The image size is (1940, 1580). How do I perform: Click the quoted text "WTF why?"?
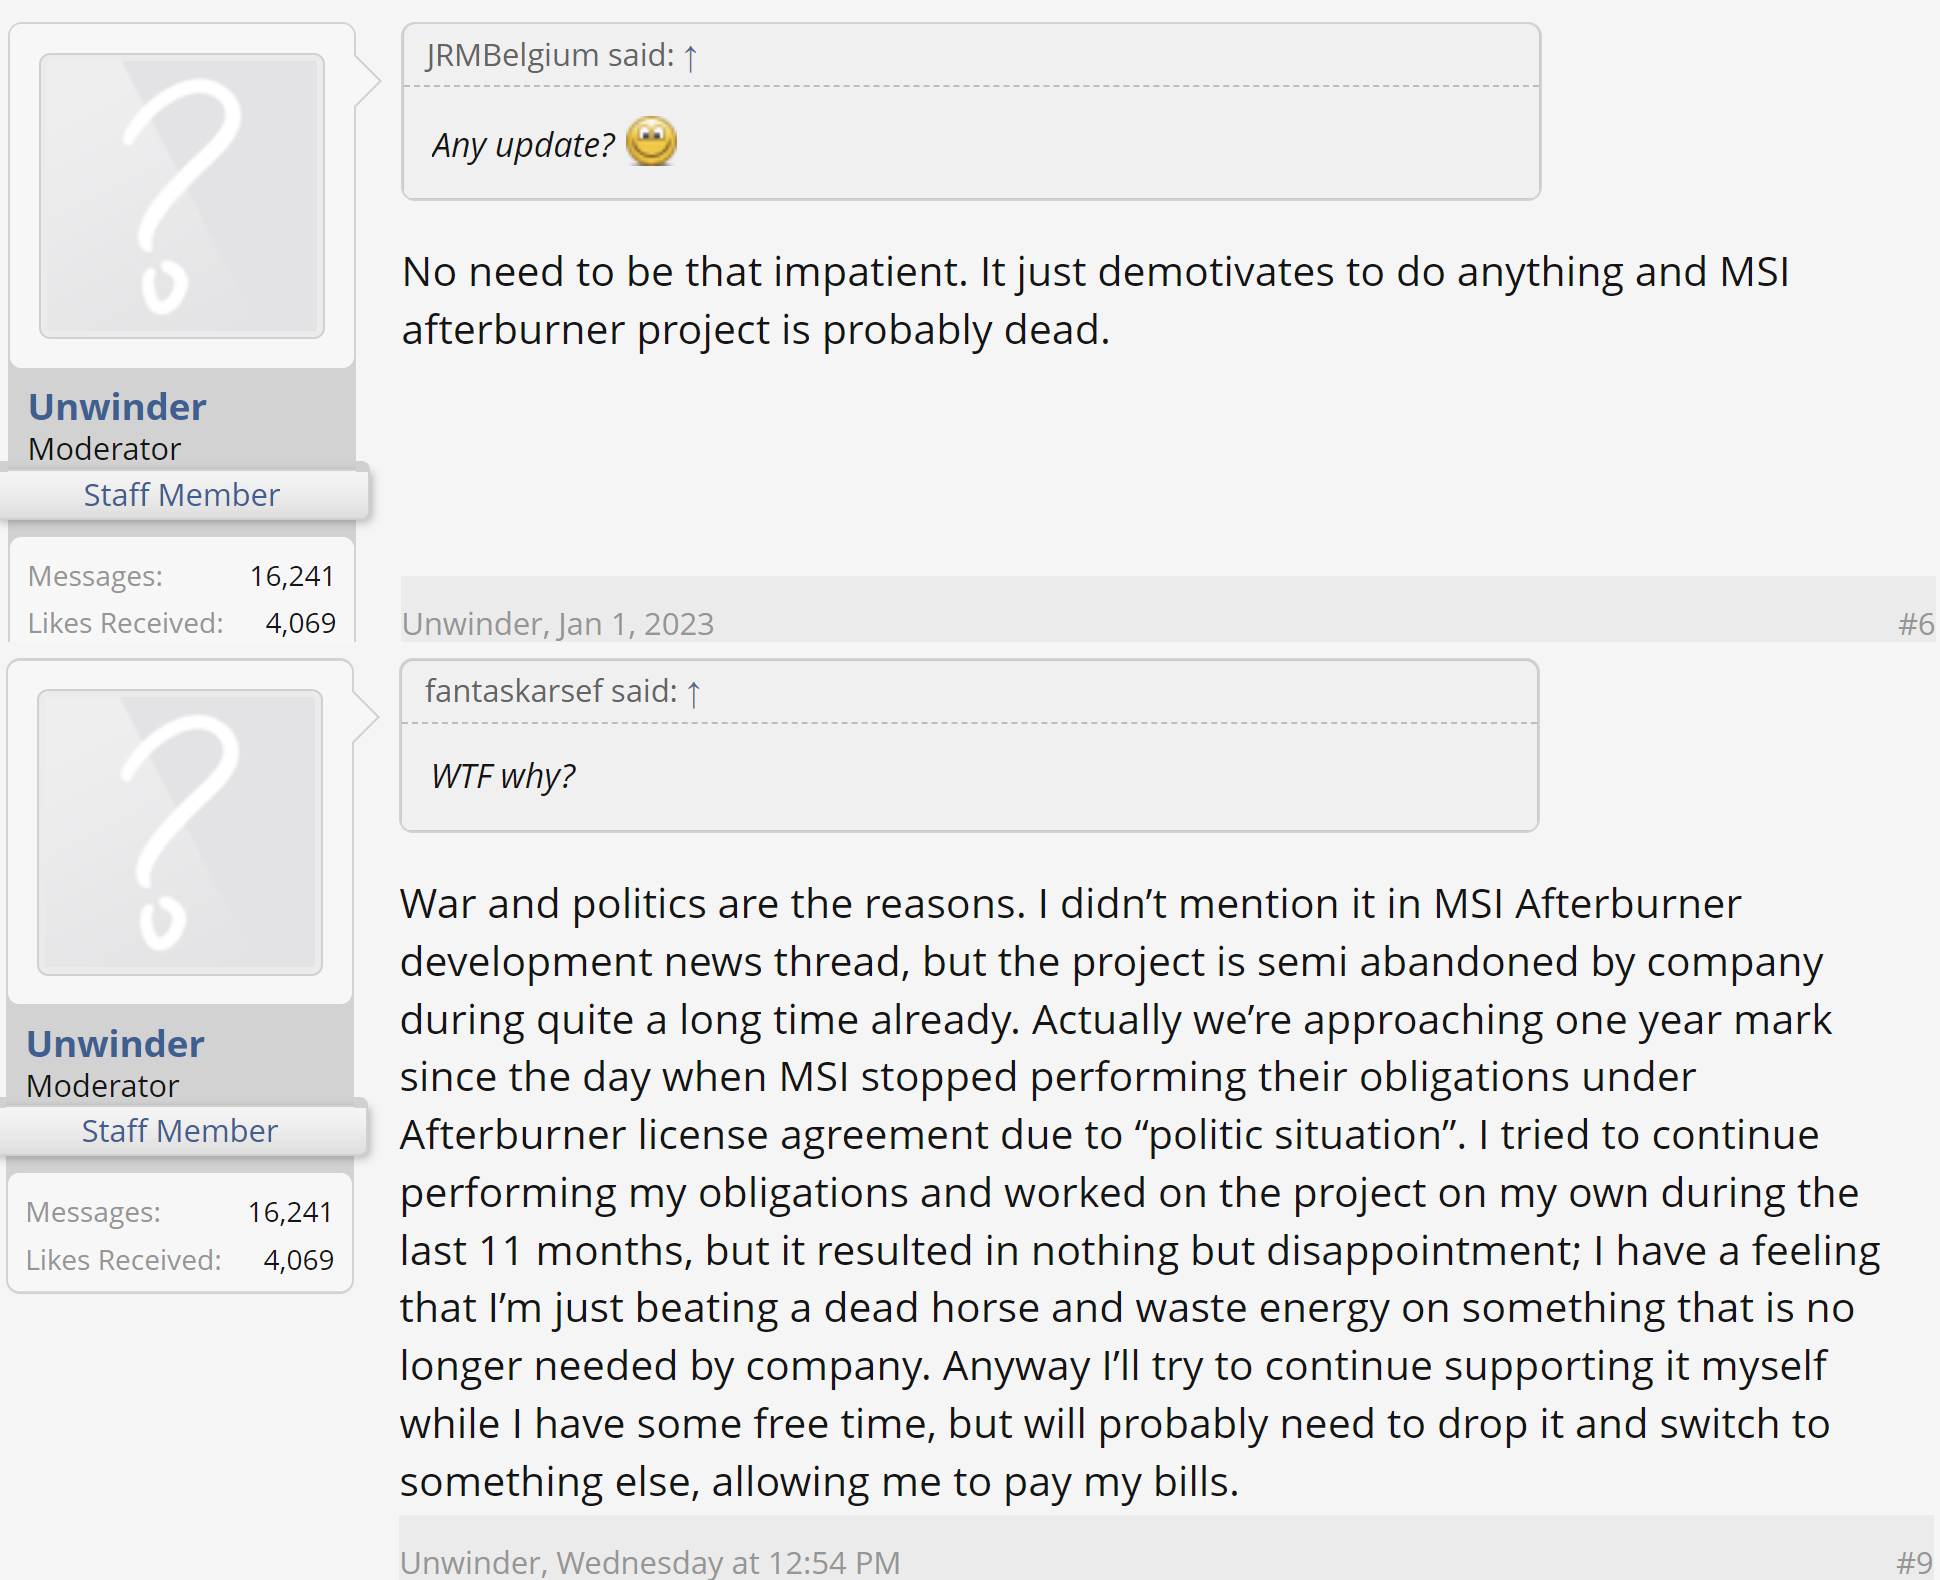pos(503,777)
